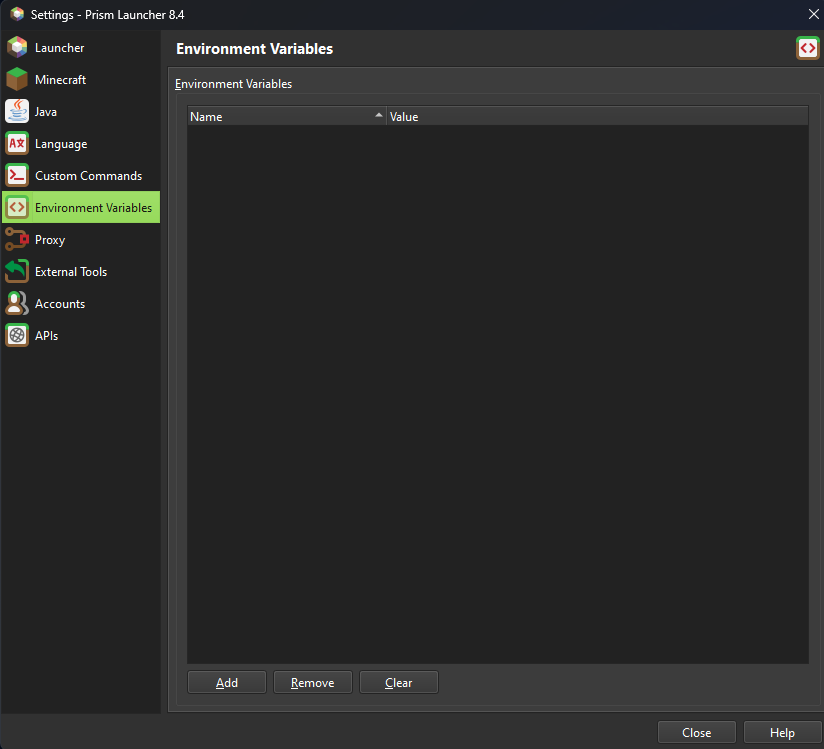Sort by the Name column header
Viewport: 824px width, 749px height.
(287, 116)
